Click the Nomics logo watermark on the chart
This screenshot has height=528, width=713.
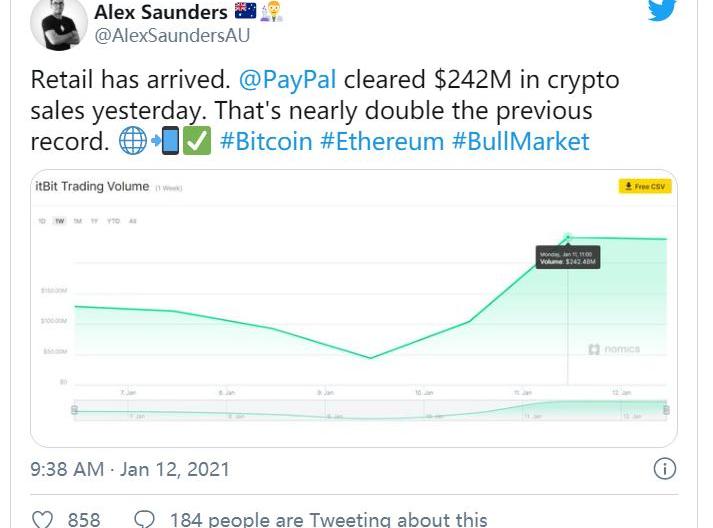point(614,349)
